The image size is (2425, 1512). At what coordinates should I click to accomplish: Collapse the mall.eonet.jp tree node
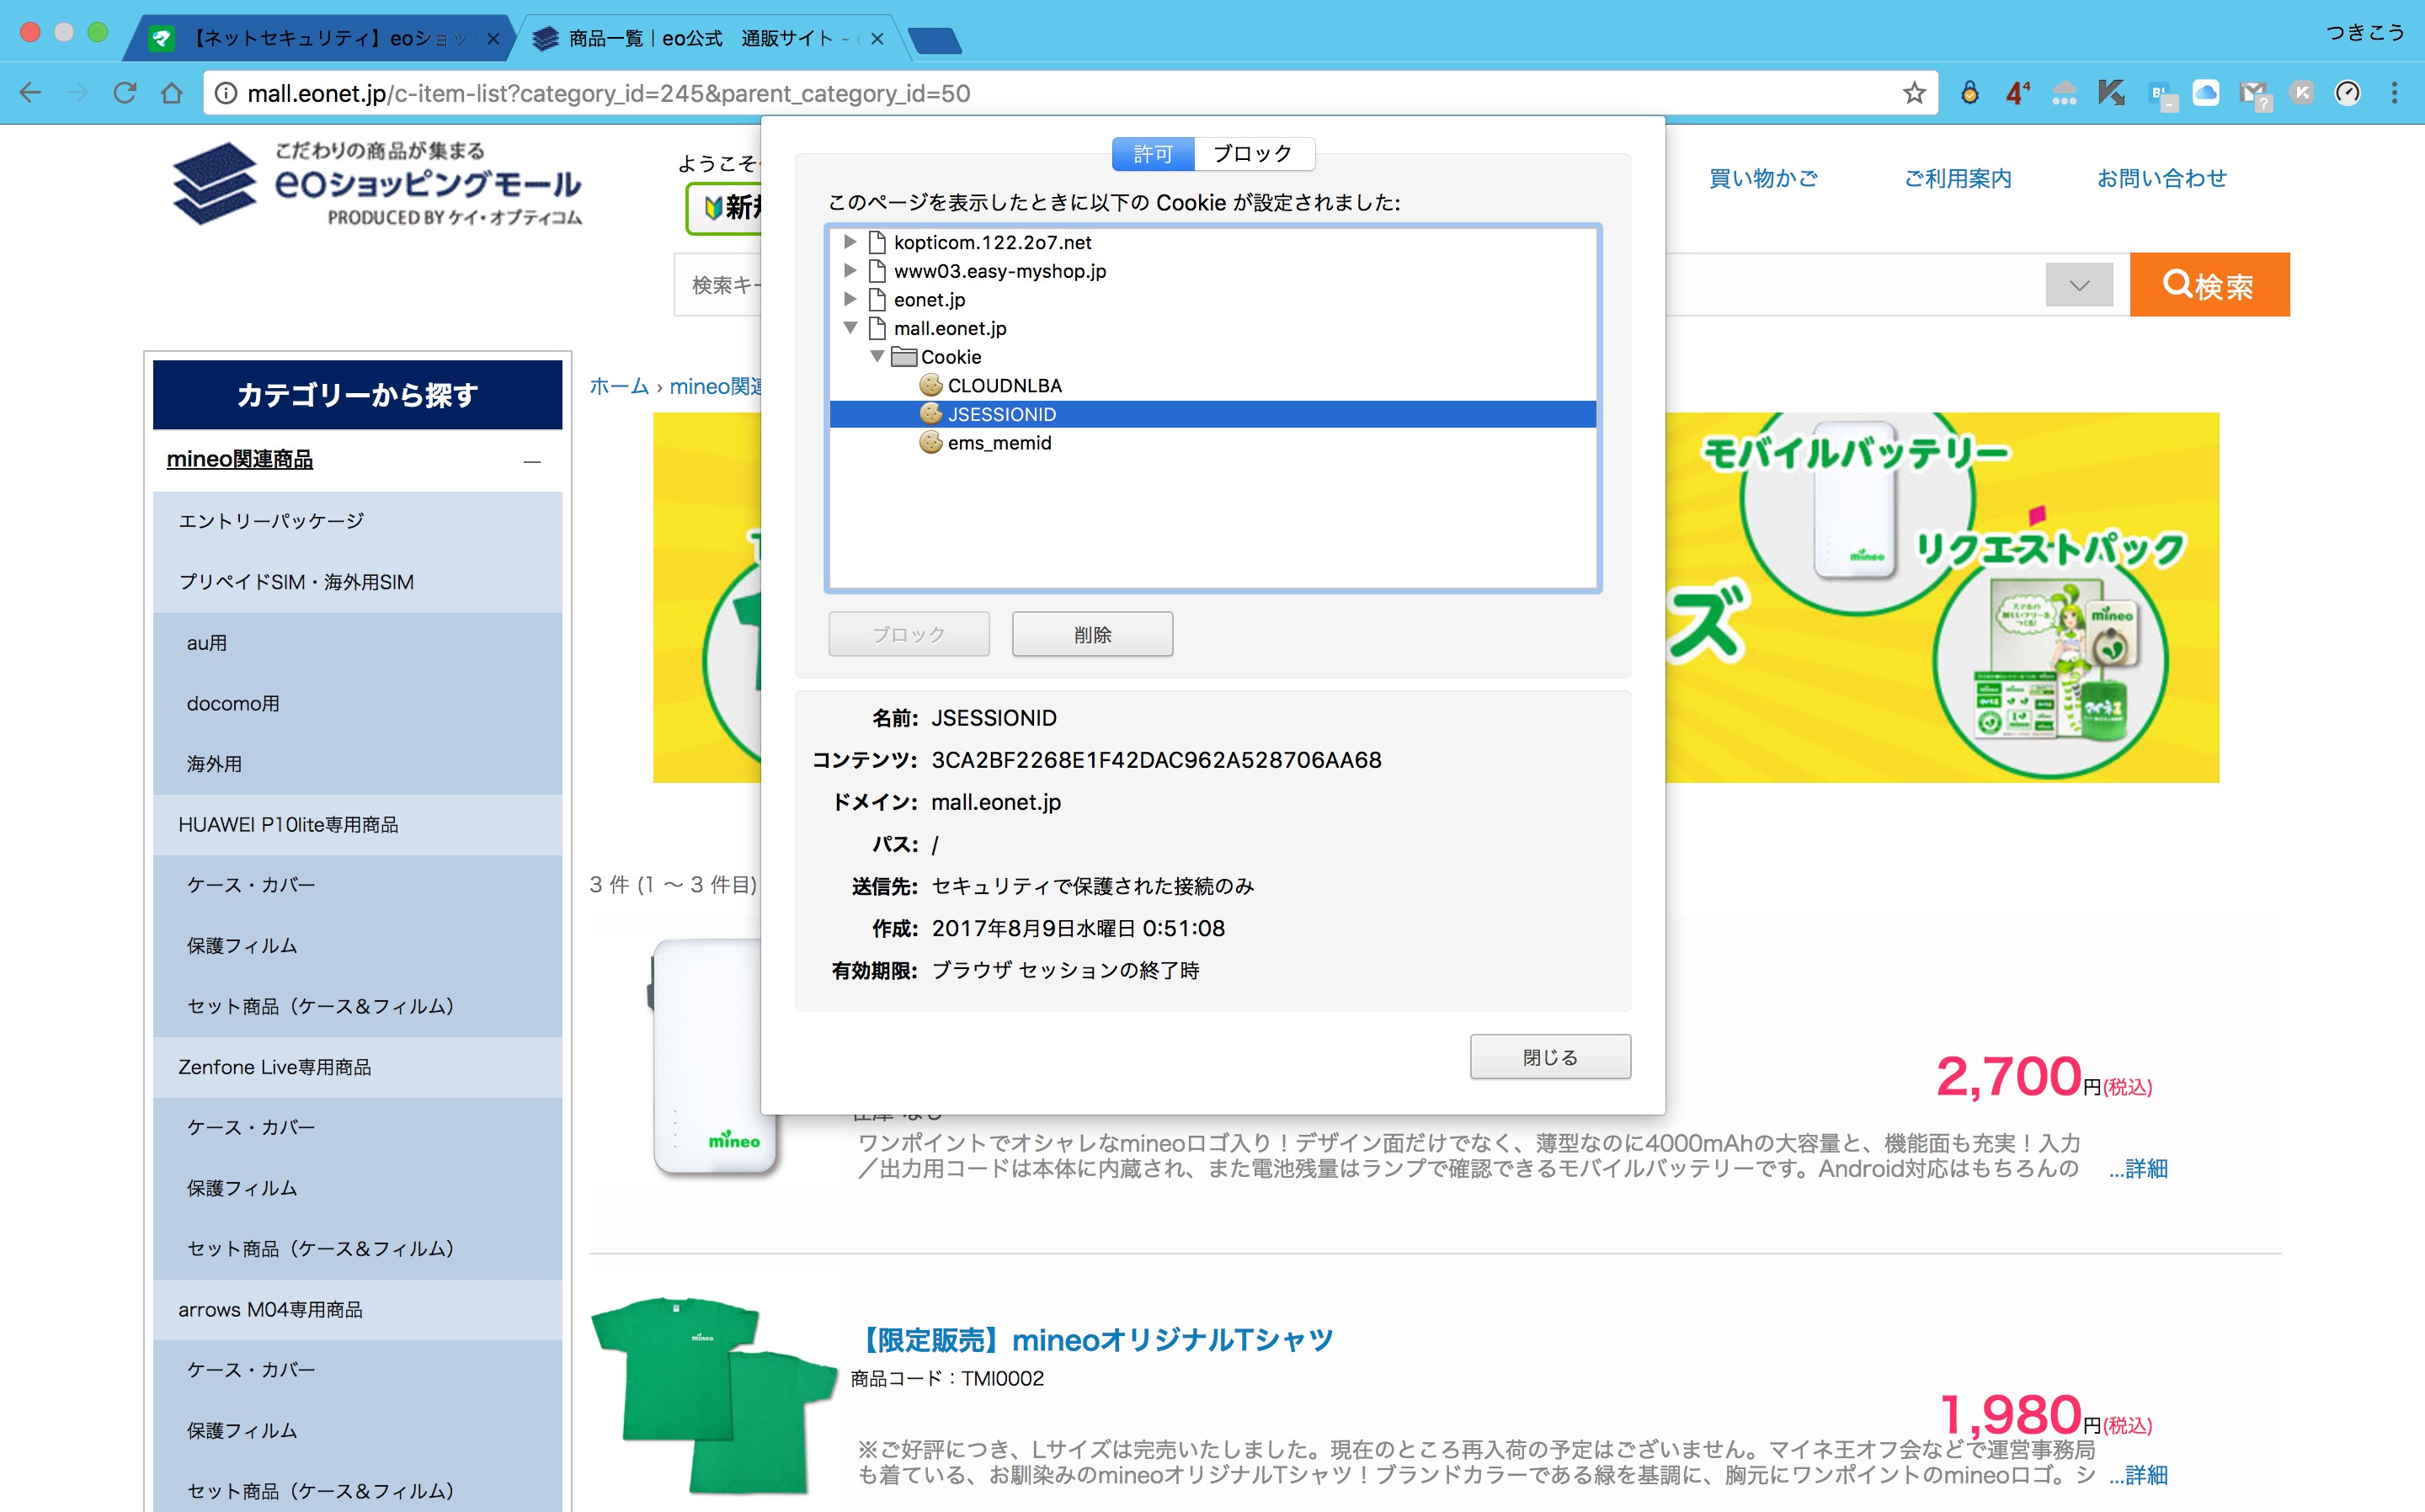850,328
